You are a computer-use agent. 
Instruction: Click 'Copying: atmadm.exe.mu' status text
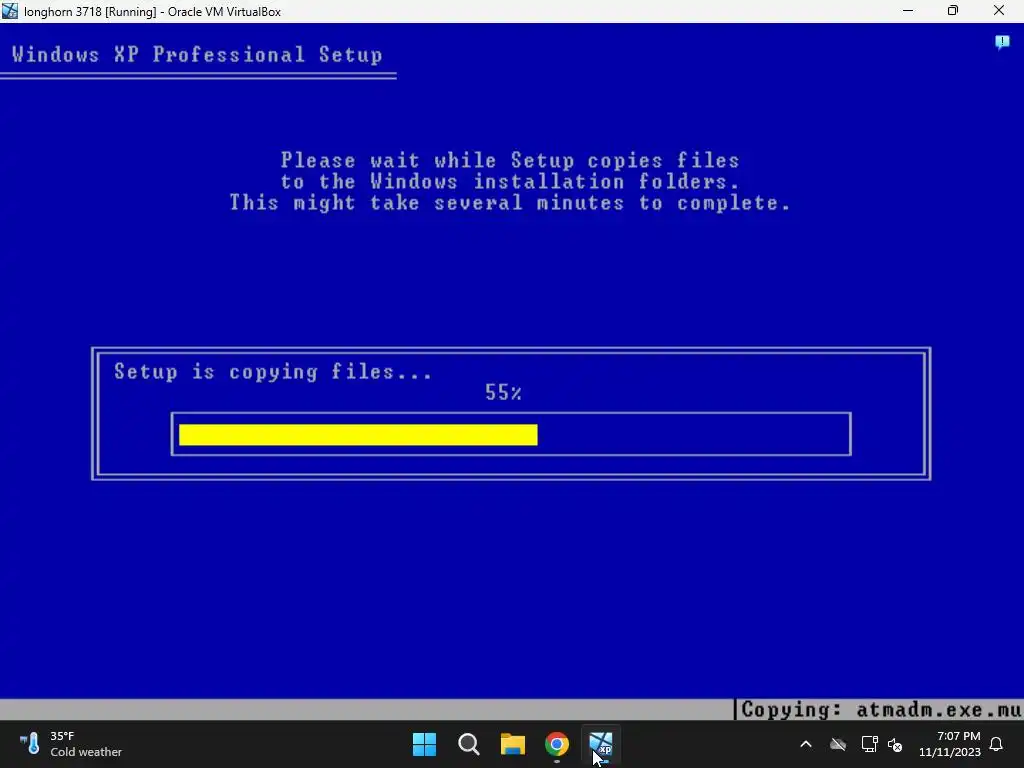pos(881,710)
